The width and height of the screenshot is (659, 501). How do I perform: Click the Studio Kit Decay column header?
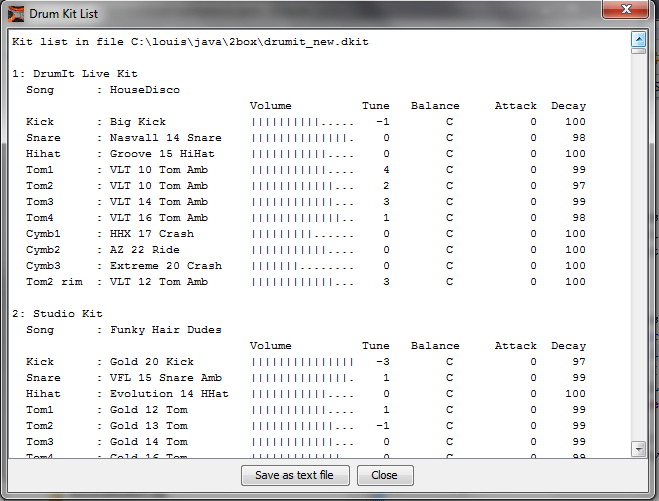[x=568, y=346]
